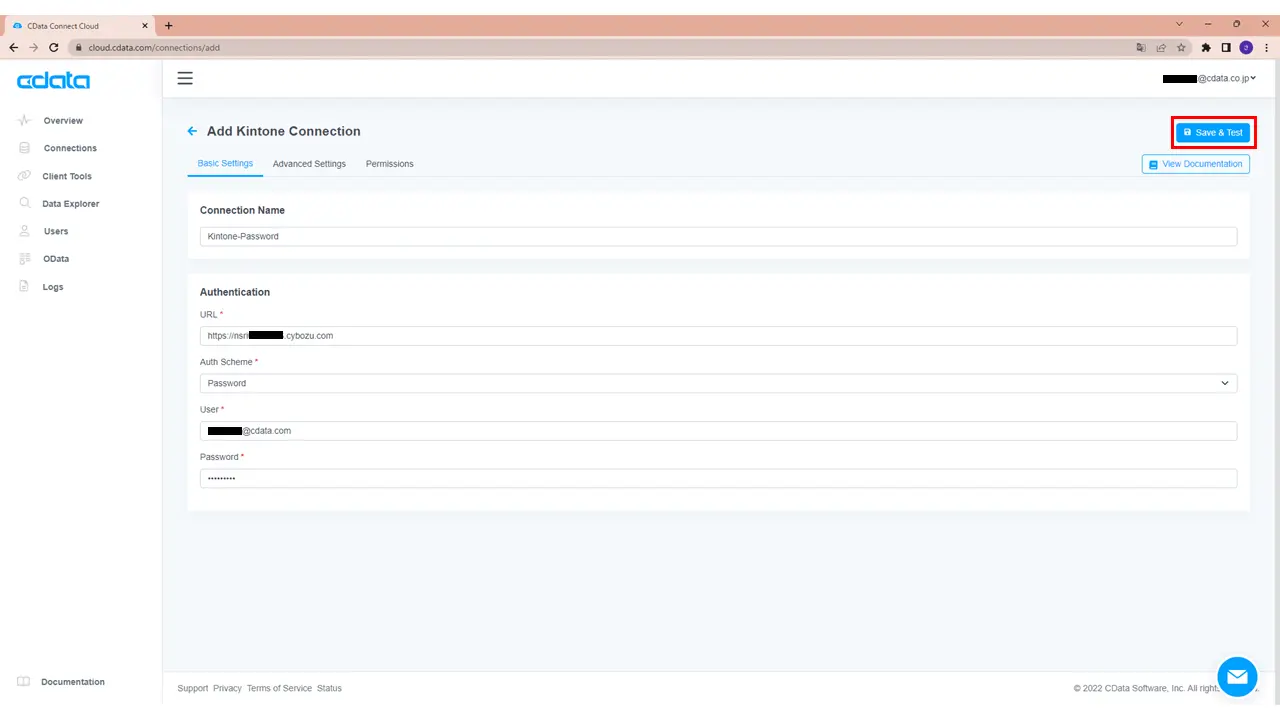Click the Connection Name input field
The height and width of the screenshot is (720, 1280).
718,237
